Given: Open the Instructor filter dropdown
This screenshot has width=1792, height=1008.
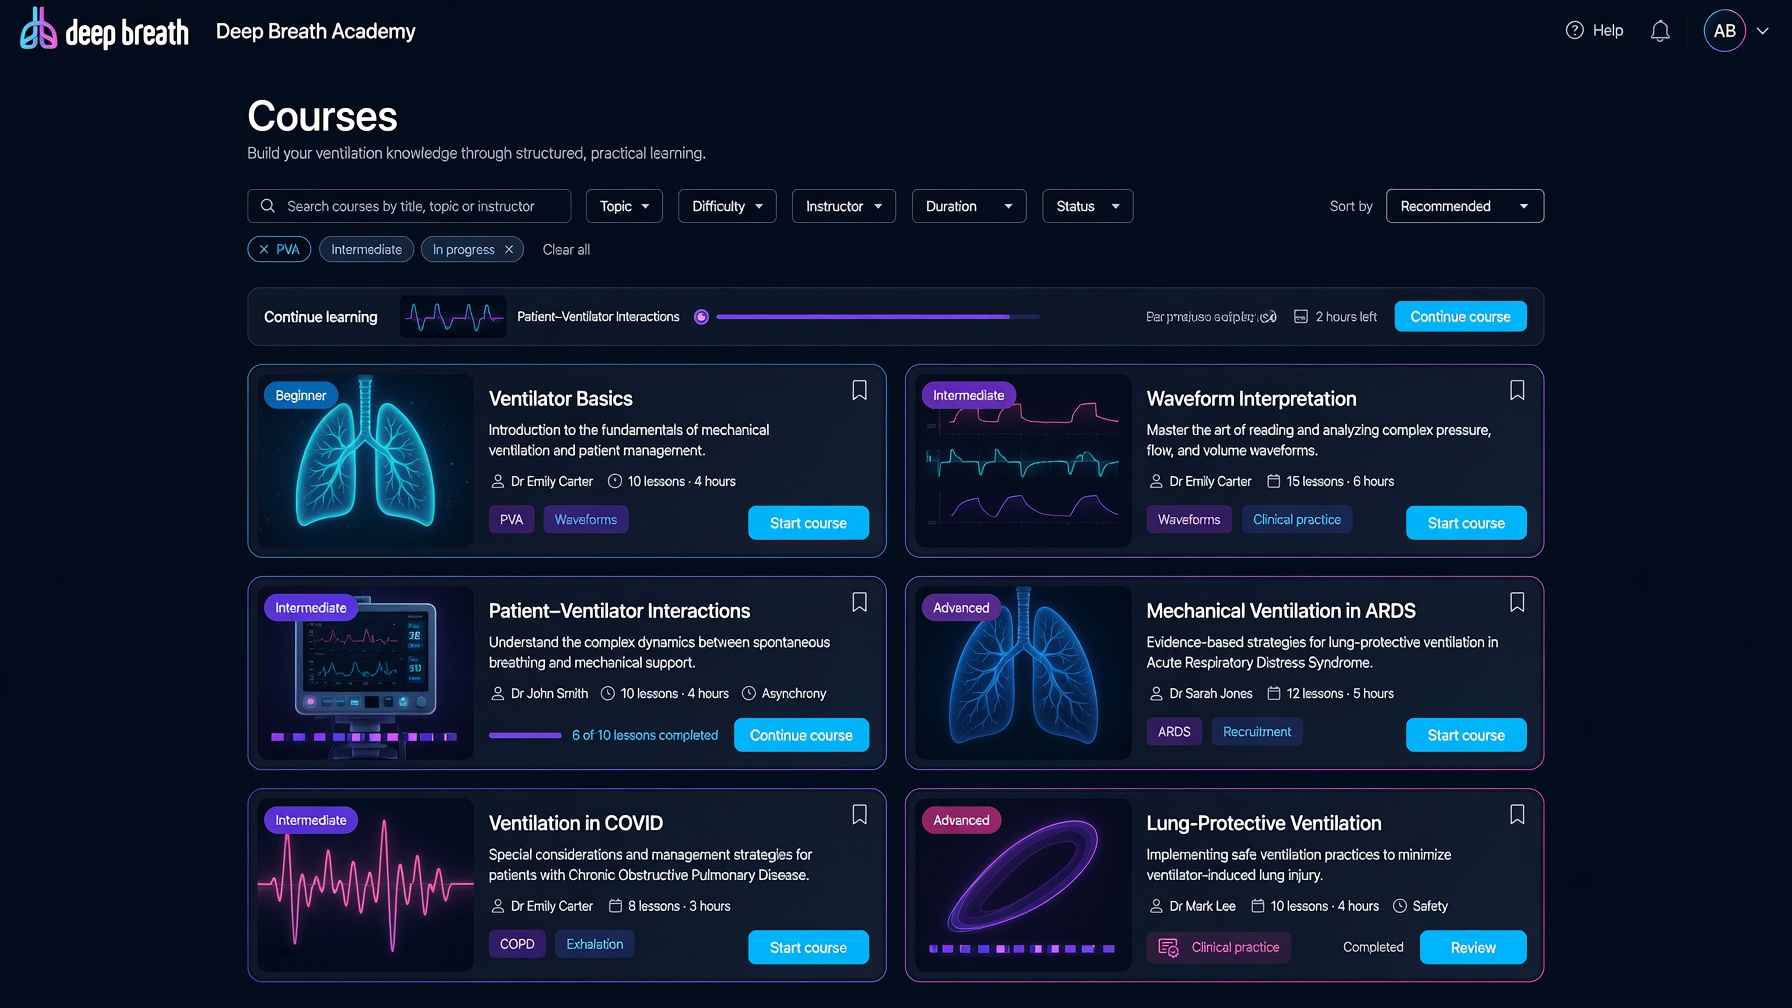Looking at the screenshot, I should [844, 206].
